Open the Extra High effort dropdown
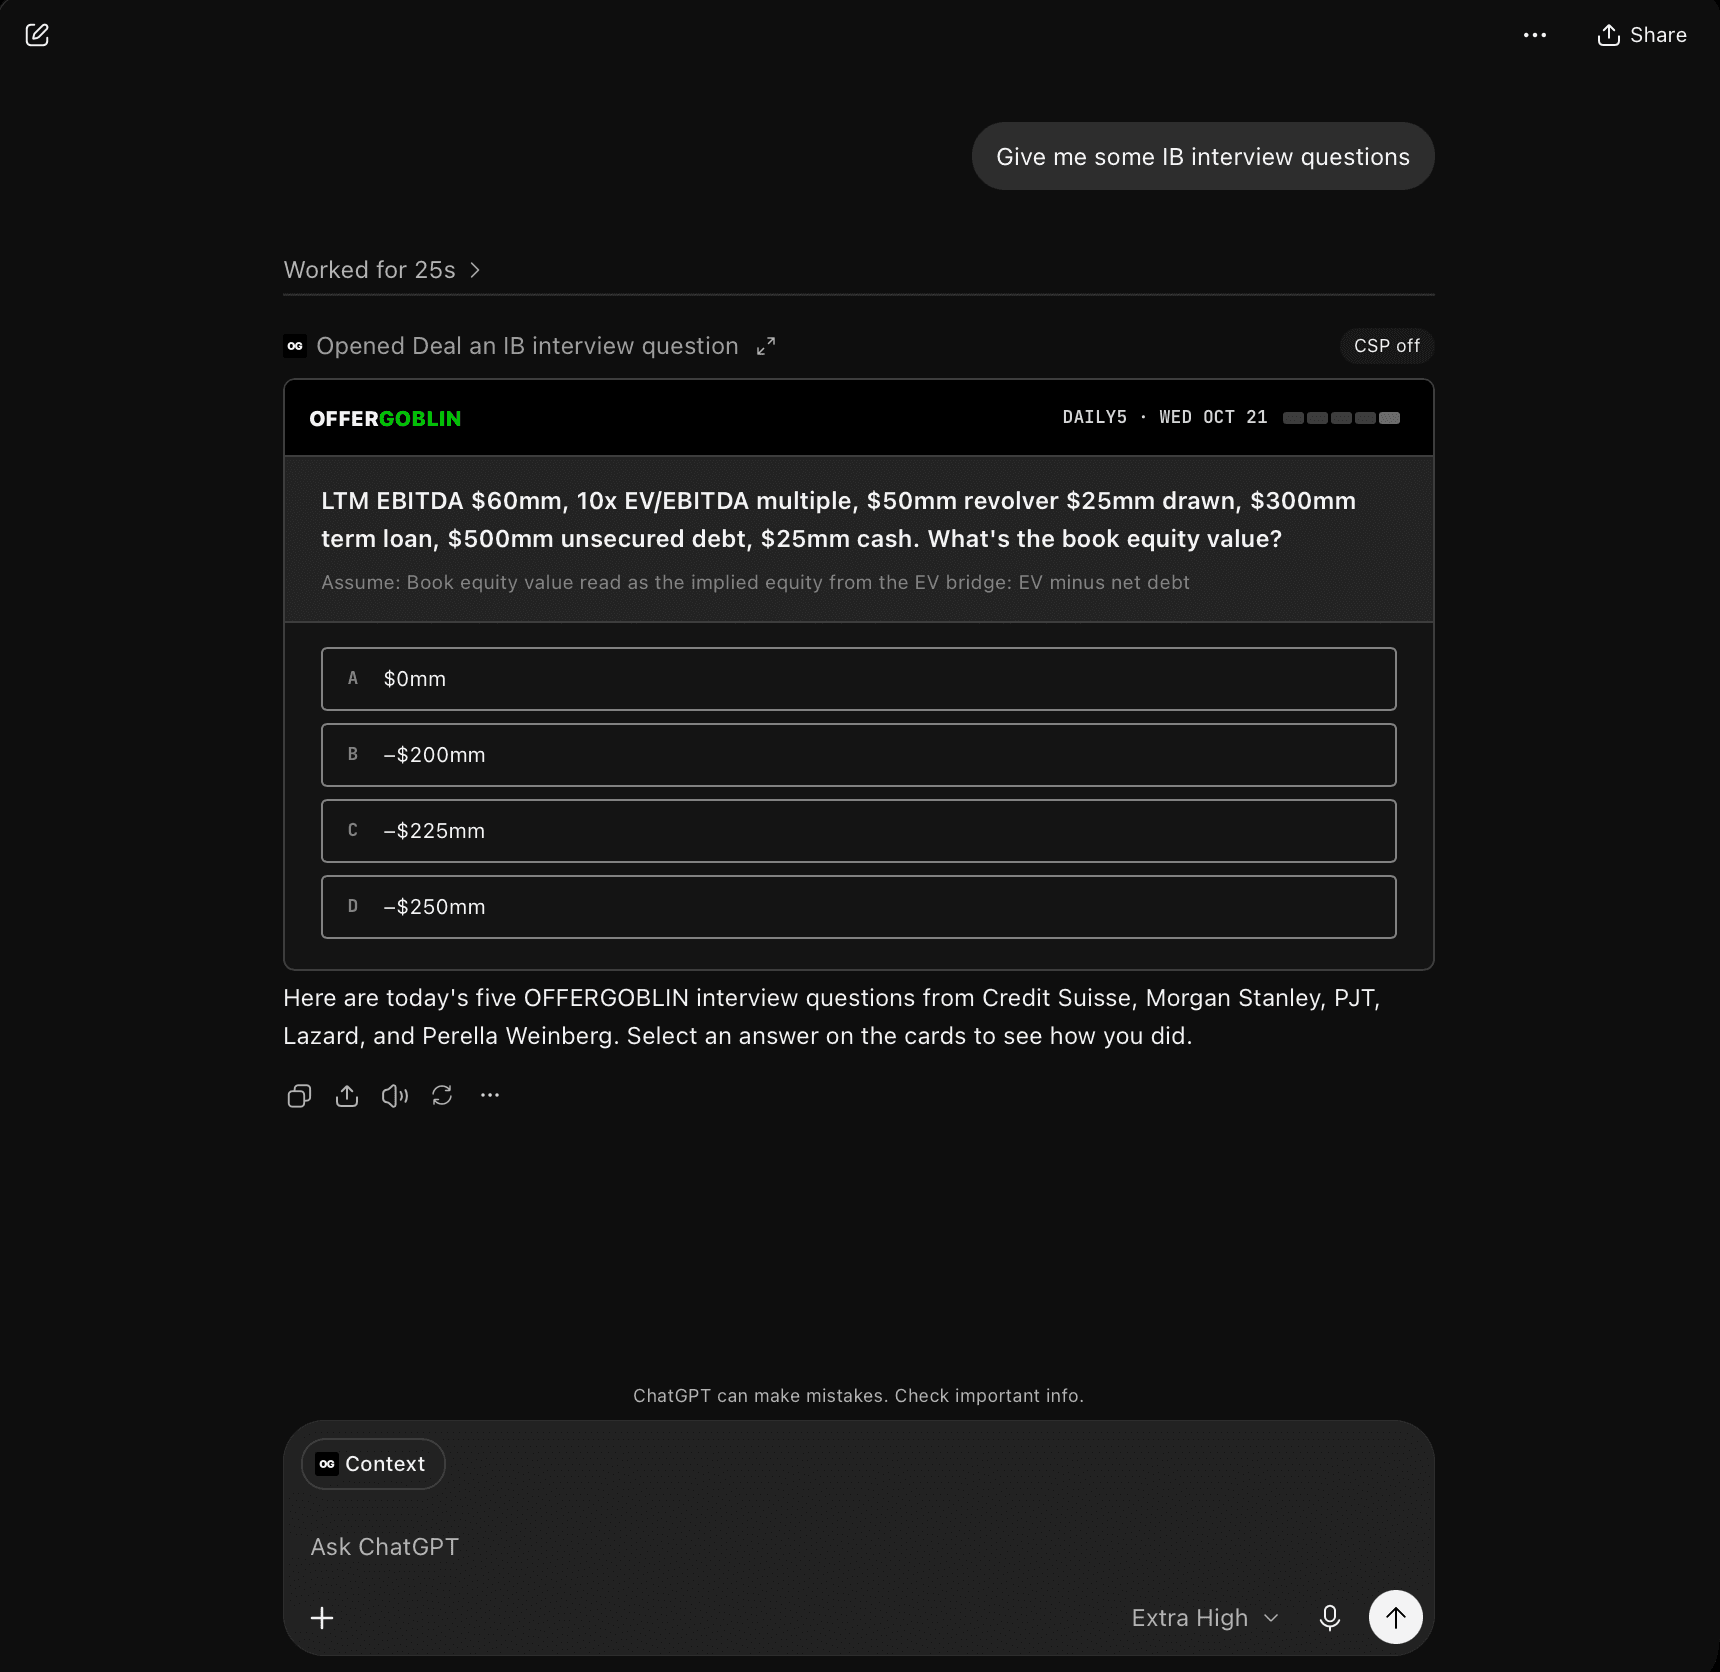The height and width of the screenshot is (1672, 1720). [x=1205, y=1618]
